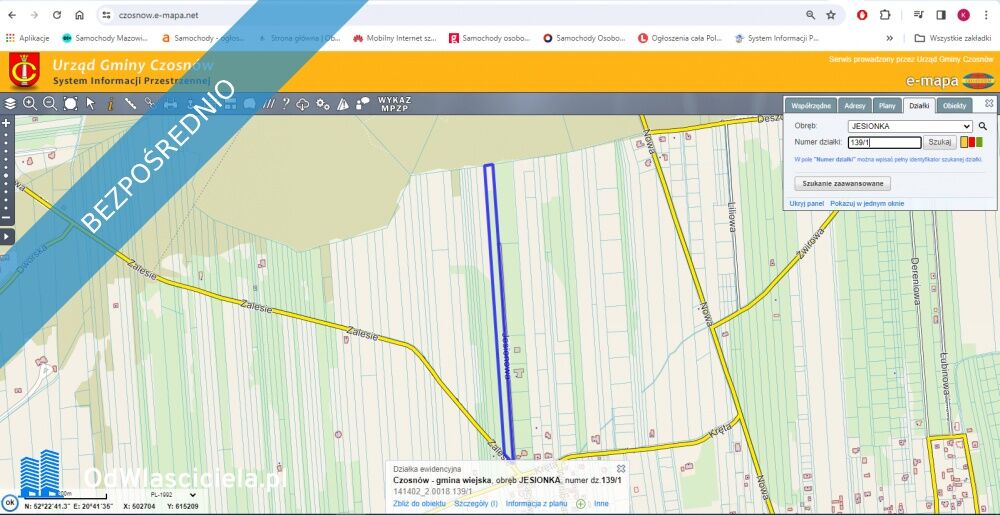
Task: Click the Ukryj panel link
Action: [806, 203]
